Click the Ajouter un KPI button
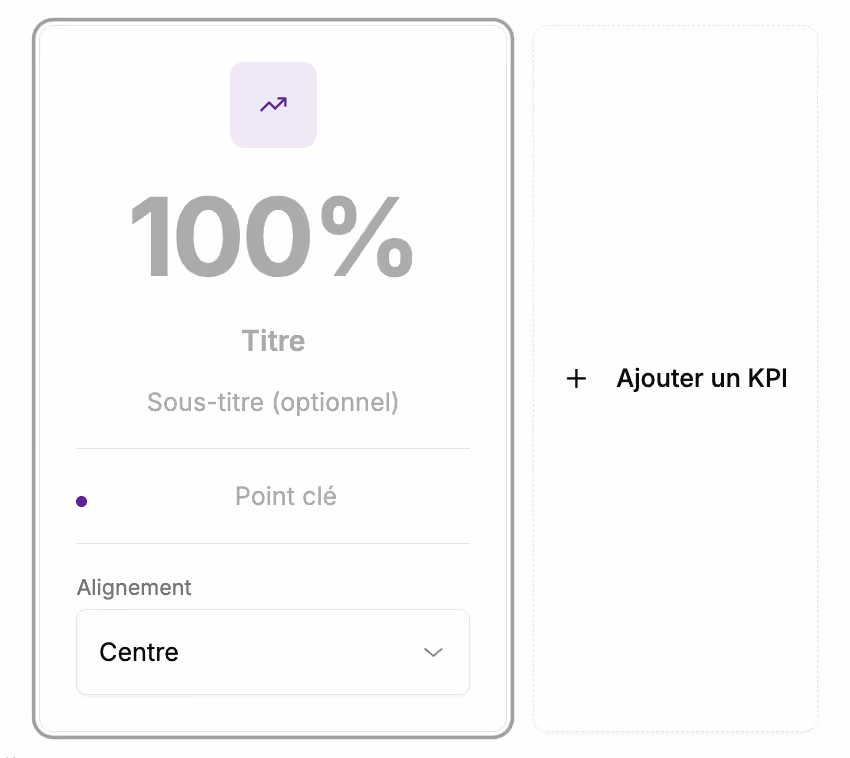This screenshot has height=758, width=850. [676, 379]
